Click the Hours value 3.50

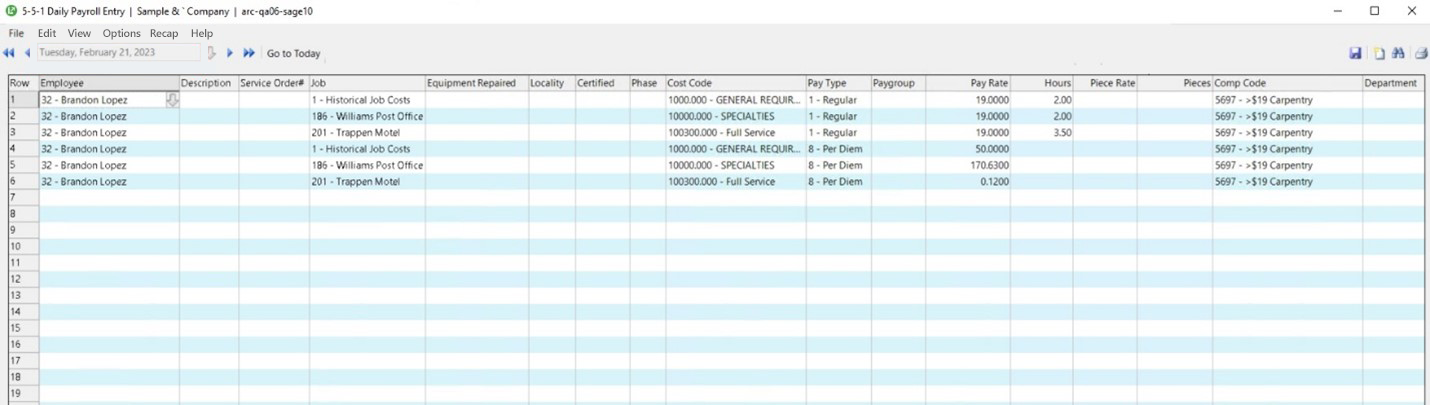[1042, 133]
